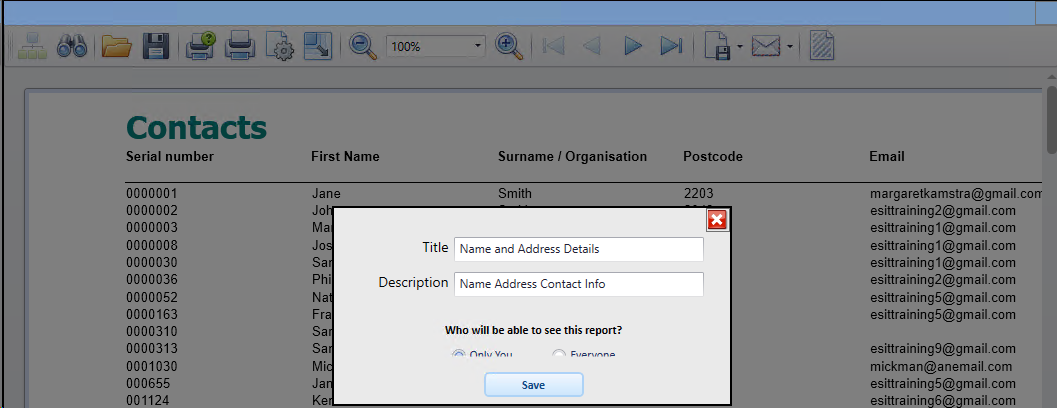The height and width of the screenshot is (408, 1057).
Task: Click serial number 001124
Action: click(148, 401)
